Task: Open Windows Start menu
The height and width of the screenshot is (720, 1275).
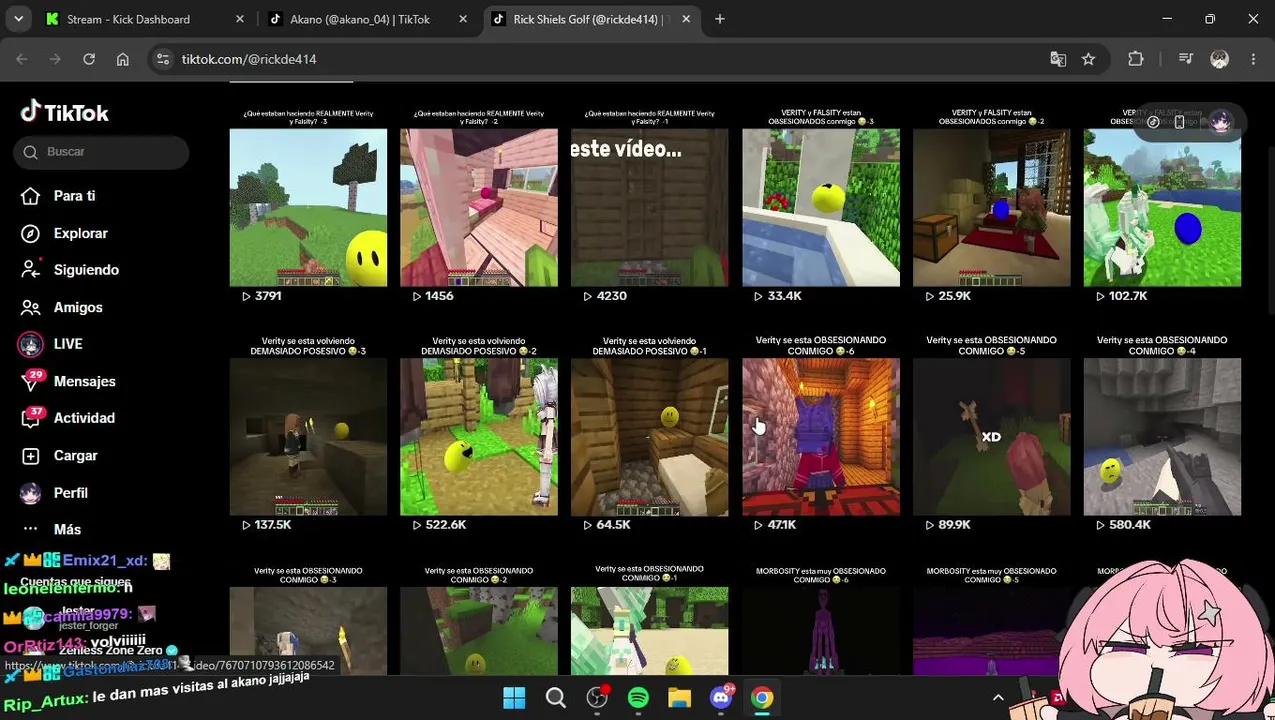Action: pyautogui.click(x=514, y=698)
